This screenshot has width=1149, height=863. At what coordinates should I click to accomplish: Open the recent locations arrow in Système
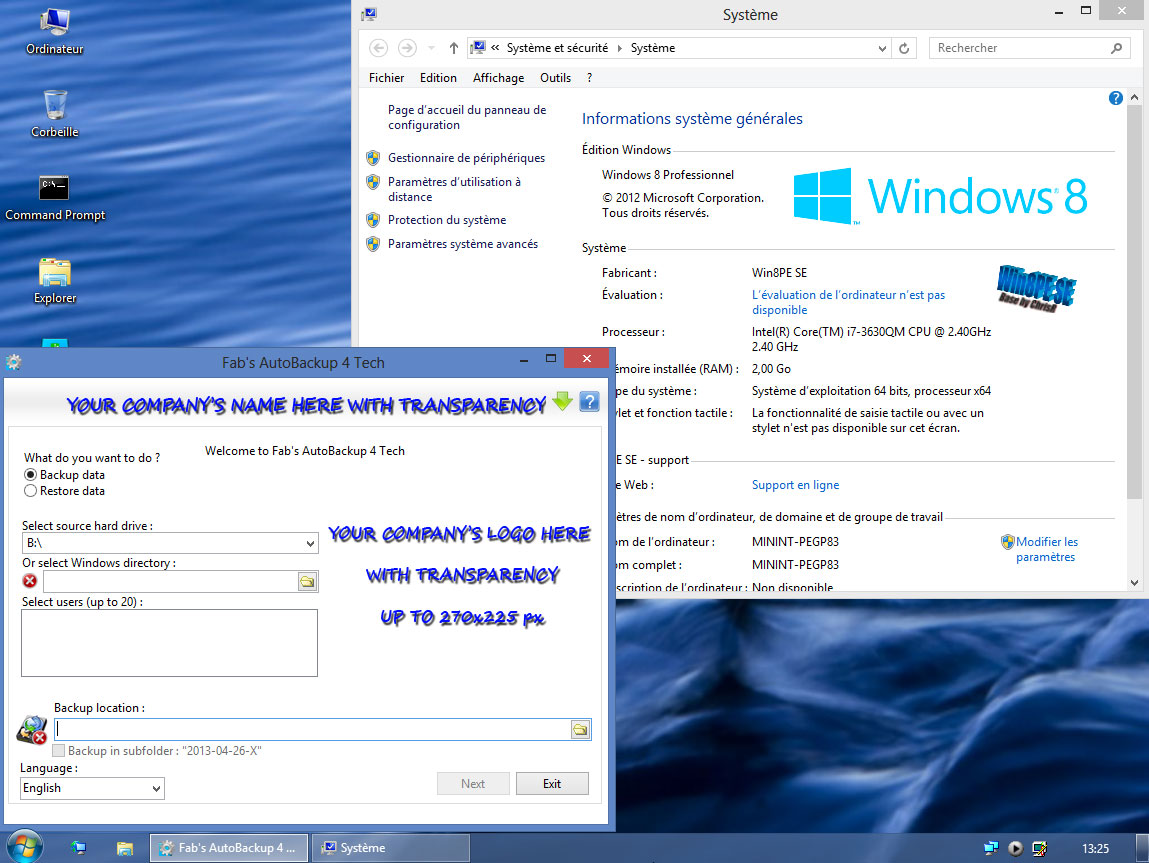tap(431, 48)
